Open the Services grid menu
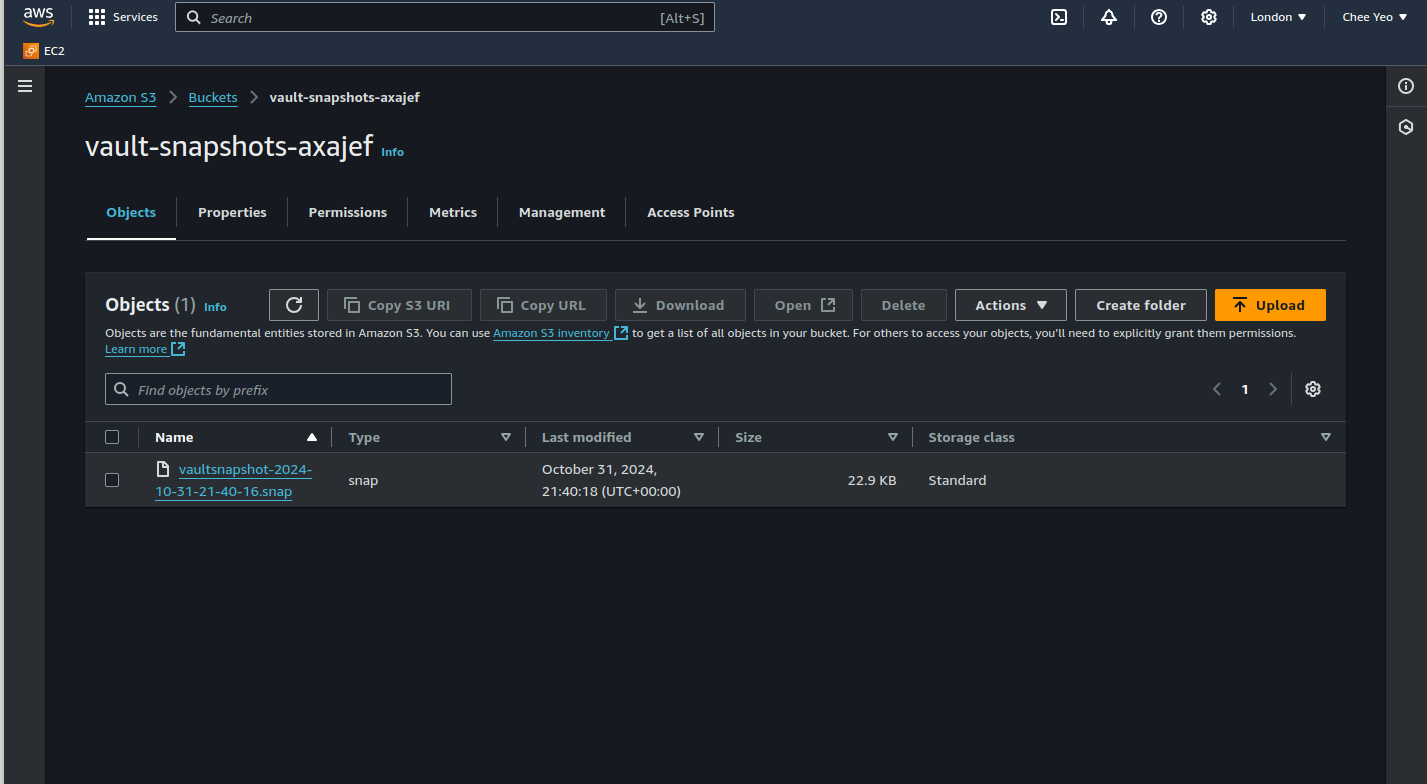Viewport: 1427px width, 784px height. (x=123, y=17)
